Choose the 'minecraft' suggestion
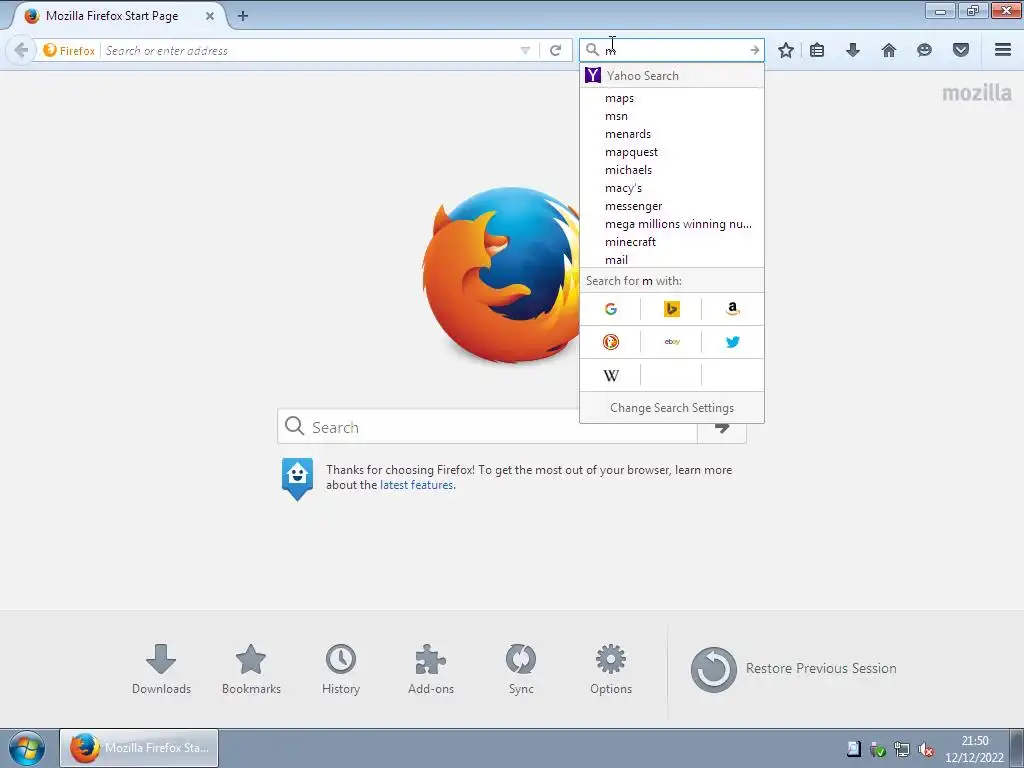The width and height of the screenshot is (1024, 768). tap(671, 242)
